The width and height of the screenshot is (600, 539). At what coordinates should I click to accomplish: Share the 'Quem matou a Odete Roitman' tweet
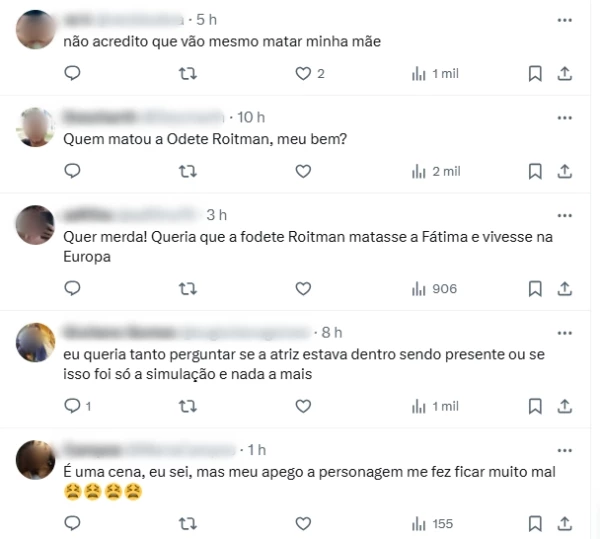[564, 171]
